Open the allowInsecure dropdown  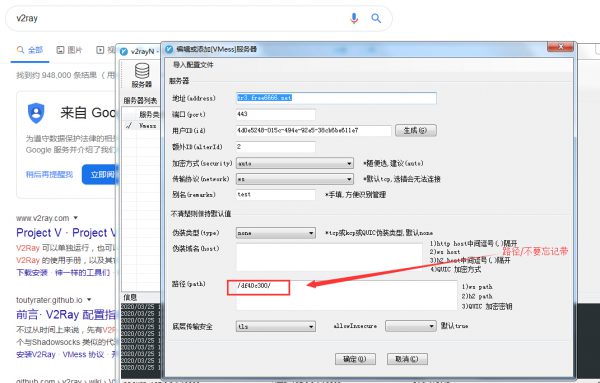tap(411, 326)
